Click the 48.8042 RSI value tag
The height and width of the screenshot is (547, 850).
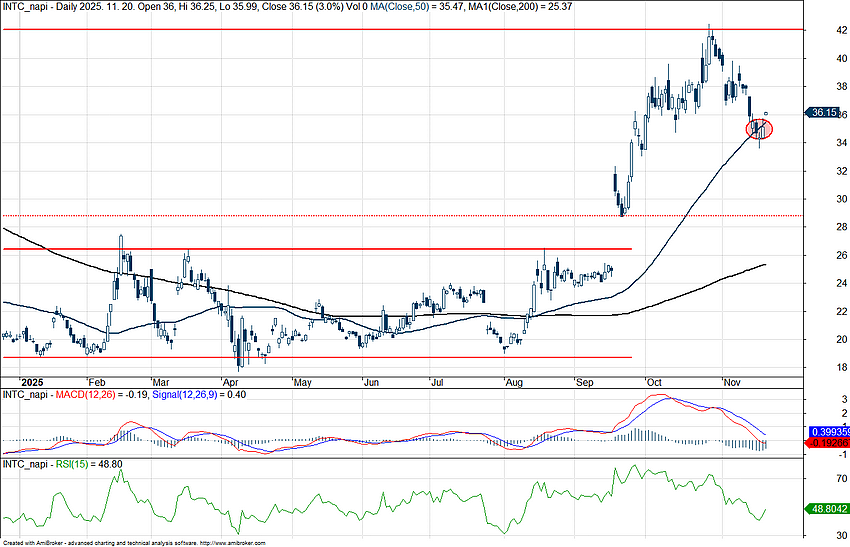pos(824,509)
